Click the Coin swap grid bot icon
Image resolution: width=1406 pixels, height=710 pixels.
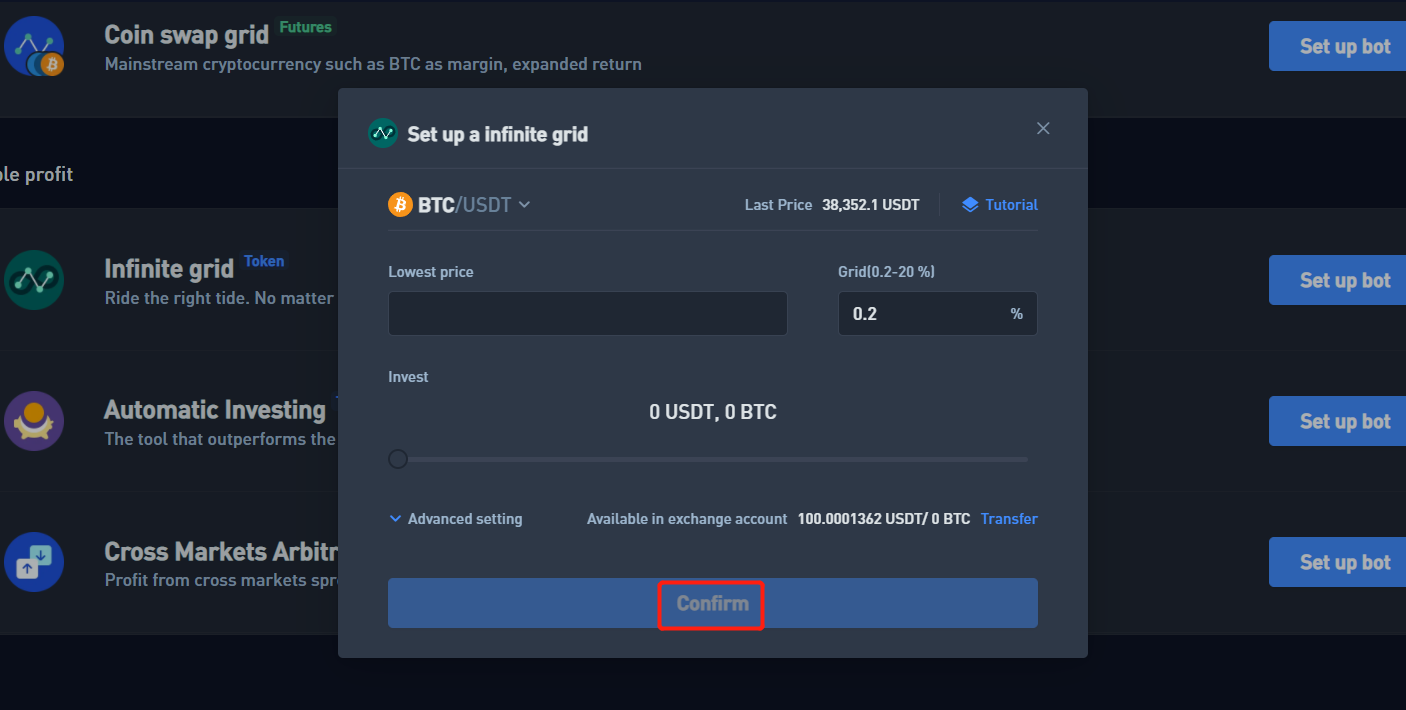34,46
